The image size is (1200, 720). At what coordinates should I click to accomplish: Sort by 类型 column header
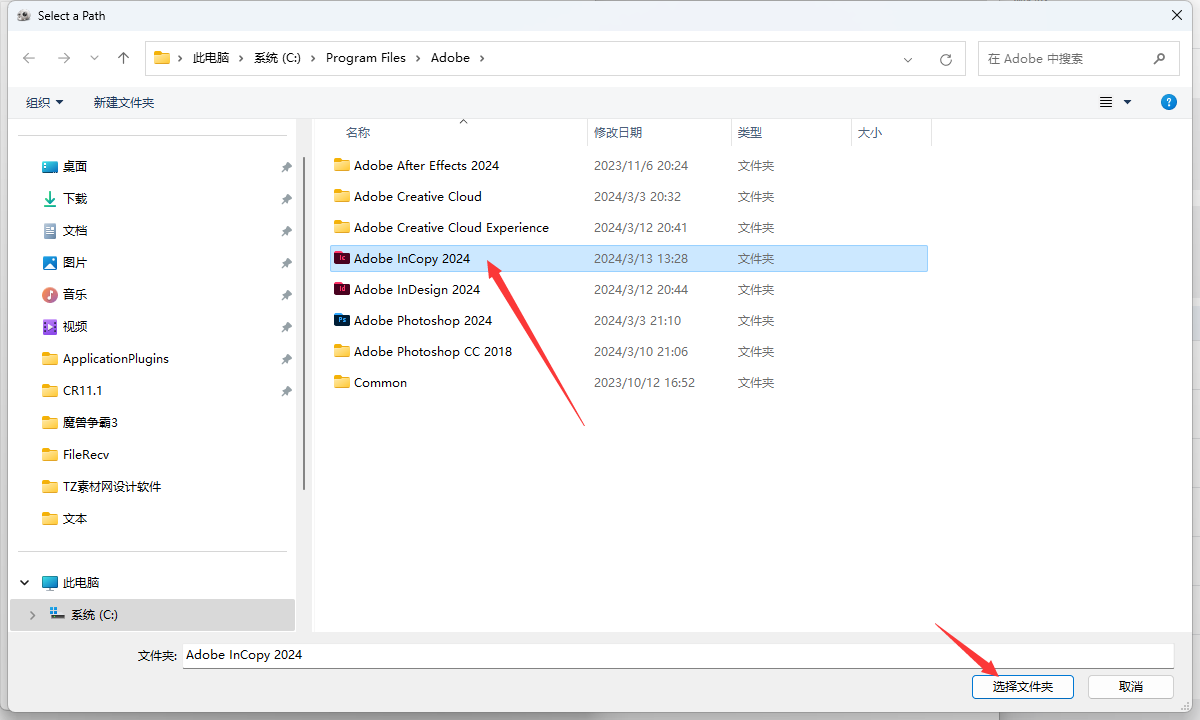[x=750, y=132]
